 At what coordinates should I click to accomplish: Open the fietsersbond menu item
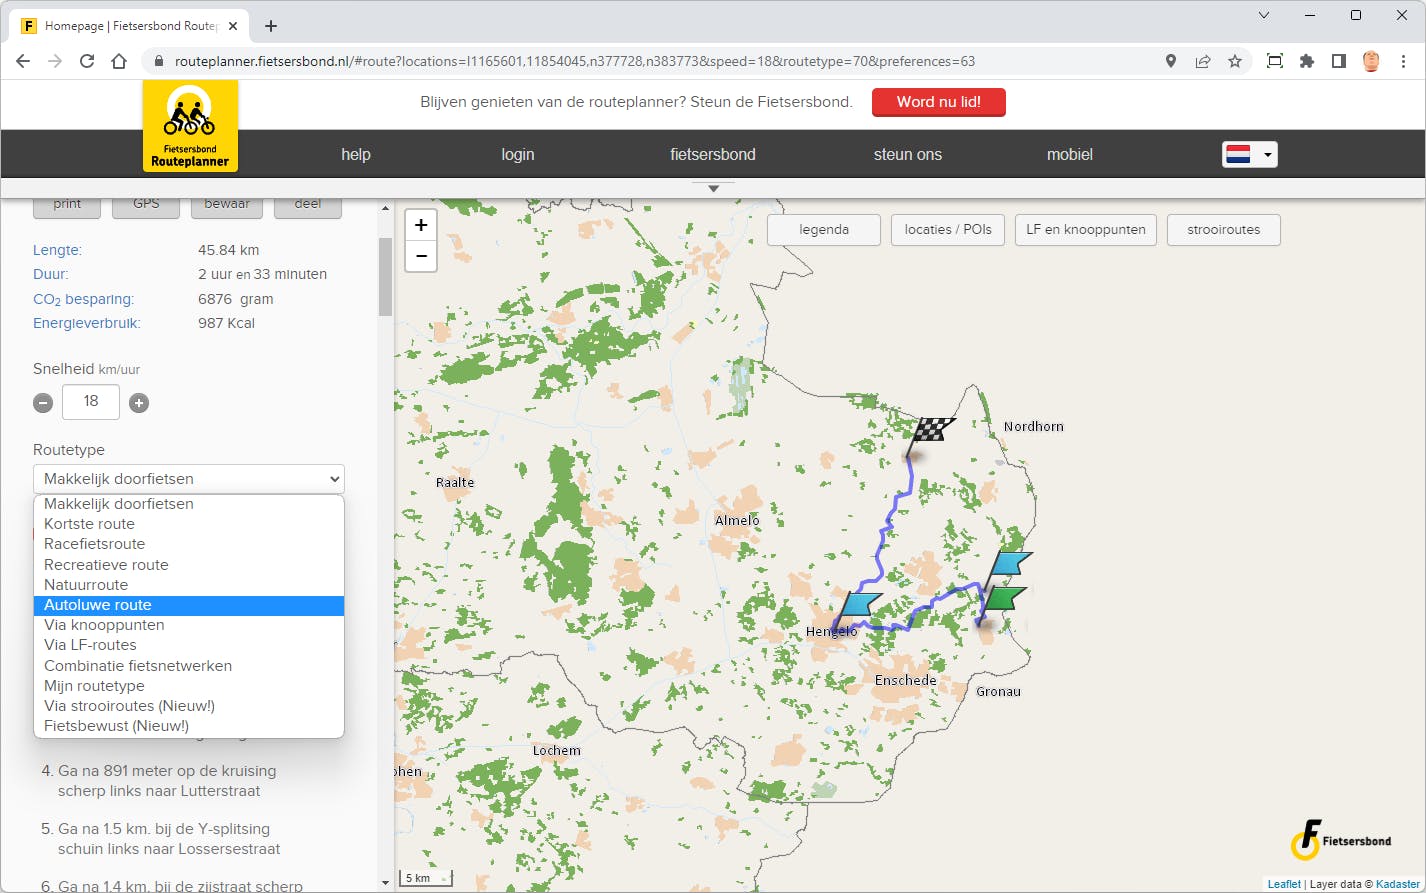coord(713,154)
